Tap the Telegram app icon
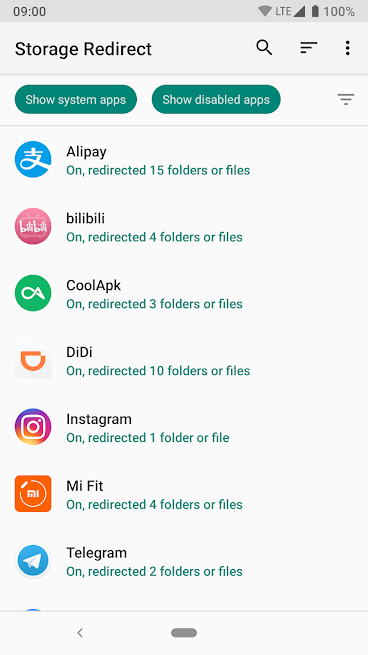 pos(33,560)
